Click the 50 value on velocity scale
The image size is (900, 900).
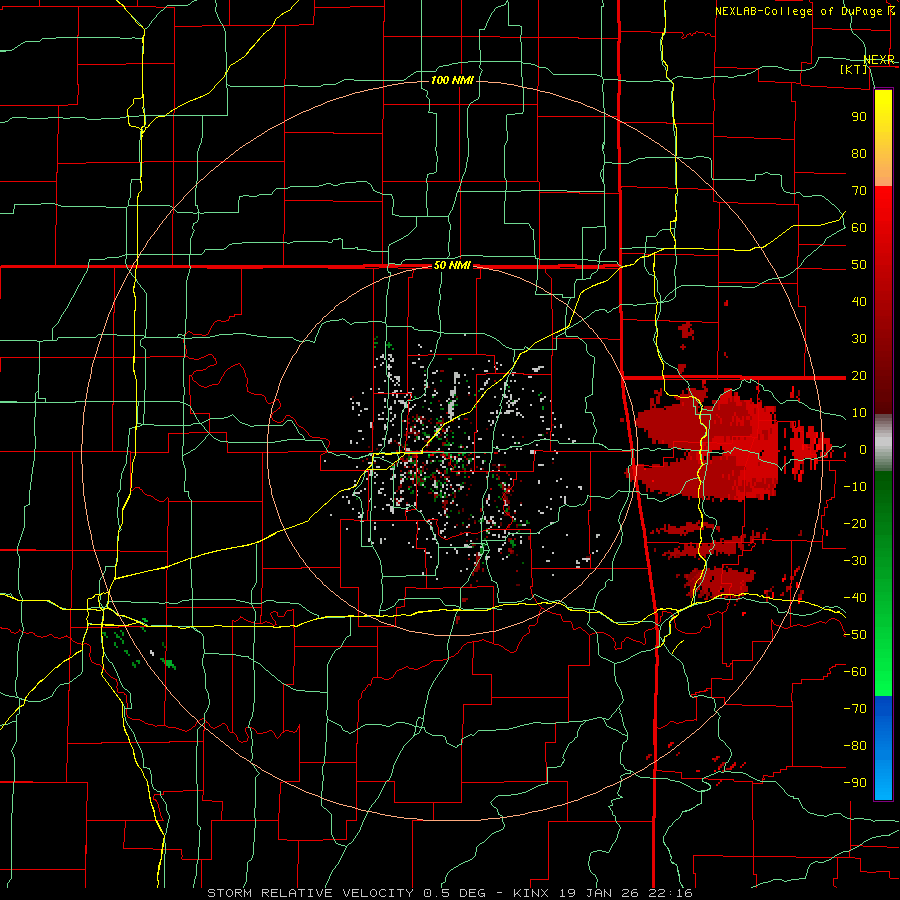859,265
